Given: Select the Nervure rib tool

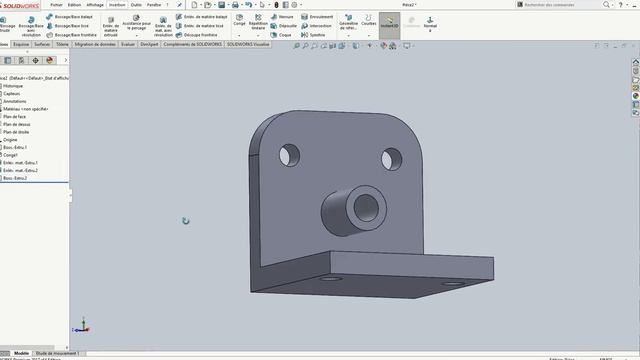Looking at the screenshot, I should tap(282, 17).
